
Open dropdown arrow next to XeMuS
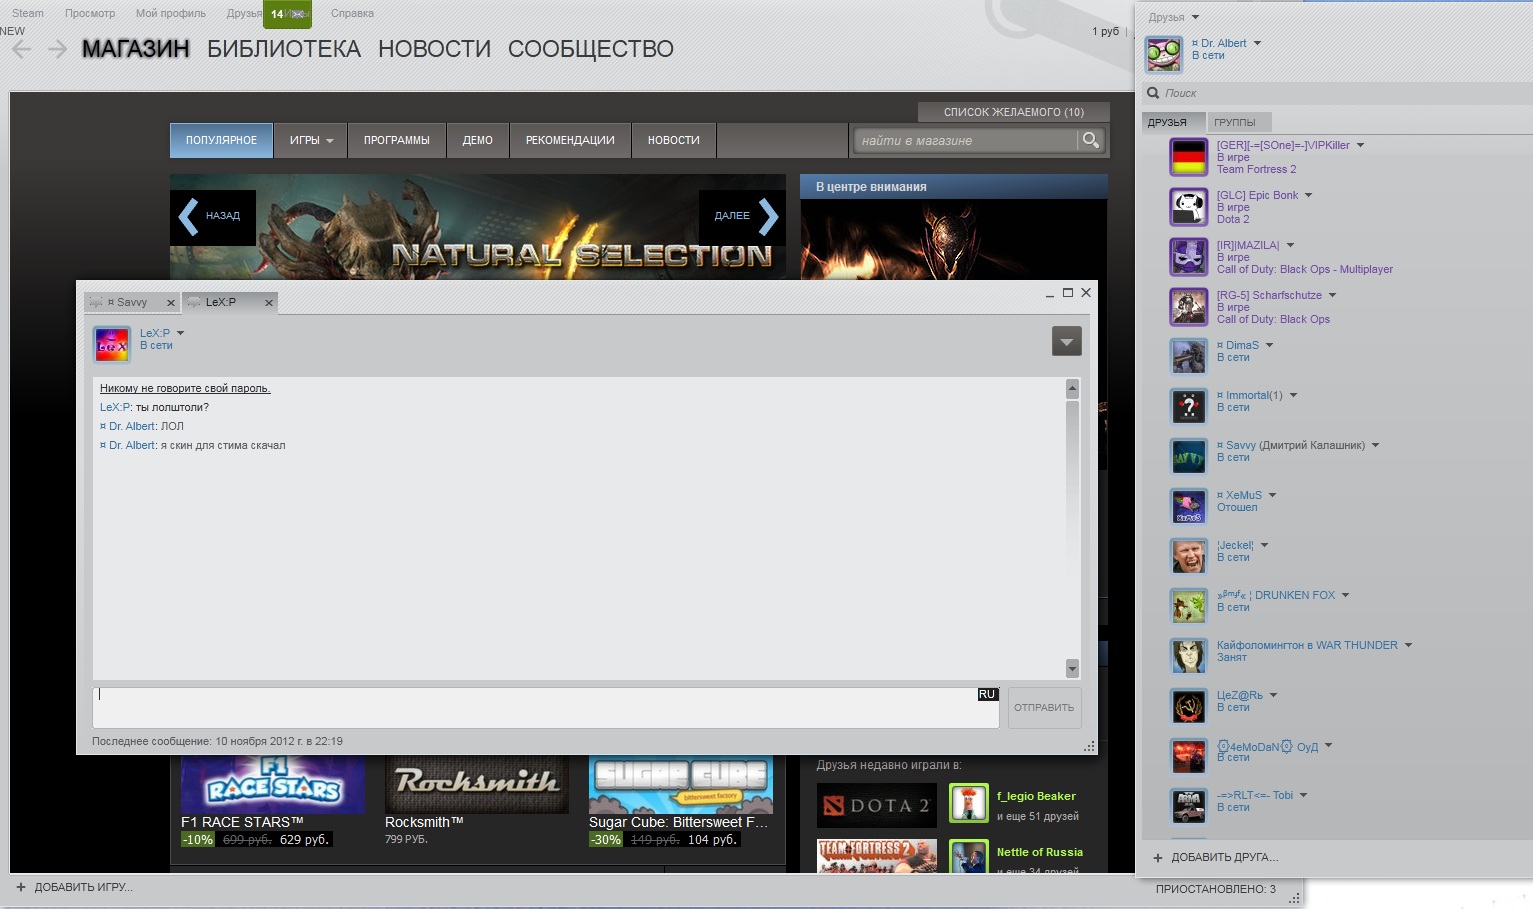[1272, 495]
